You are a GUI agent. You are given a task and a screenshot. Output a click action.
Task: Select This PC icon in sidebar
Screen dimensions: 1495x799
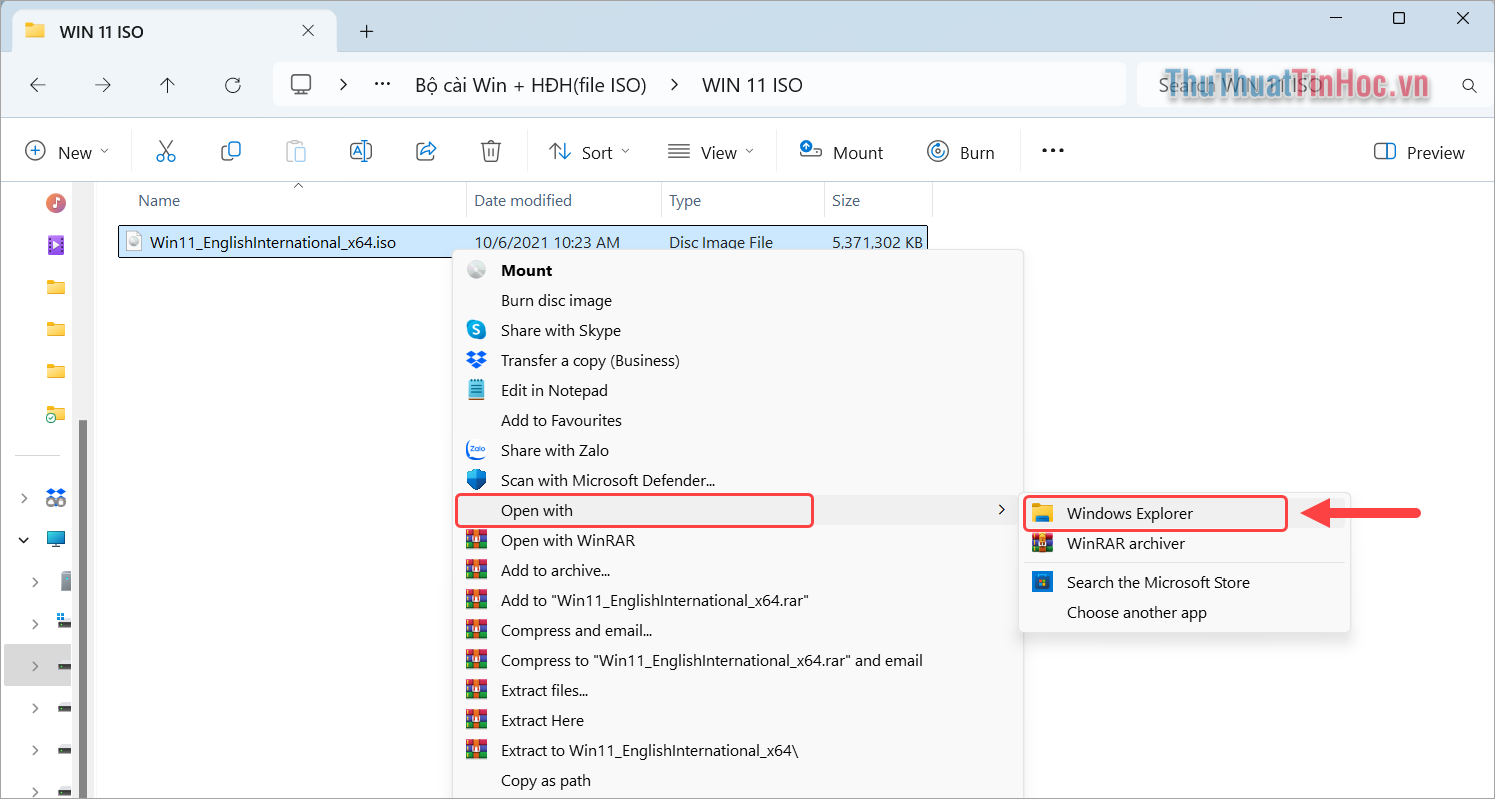click(x=56, y=539)
